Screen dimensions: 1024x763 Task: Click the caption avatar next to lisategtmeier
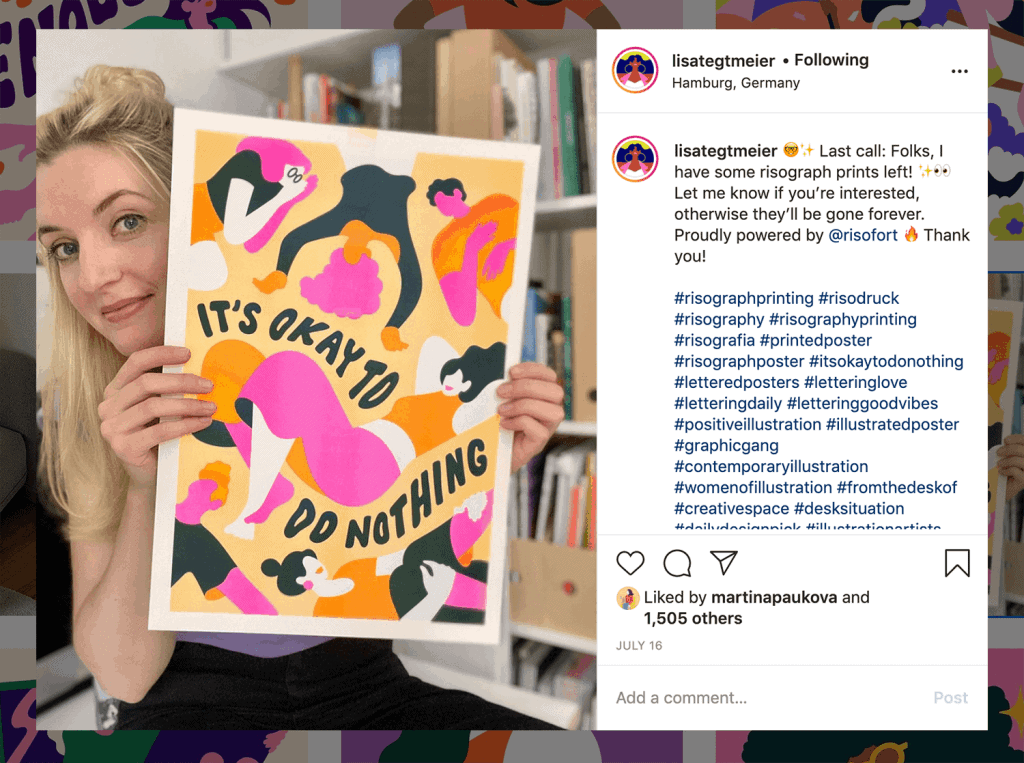[635, 159]
